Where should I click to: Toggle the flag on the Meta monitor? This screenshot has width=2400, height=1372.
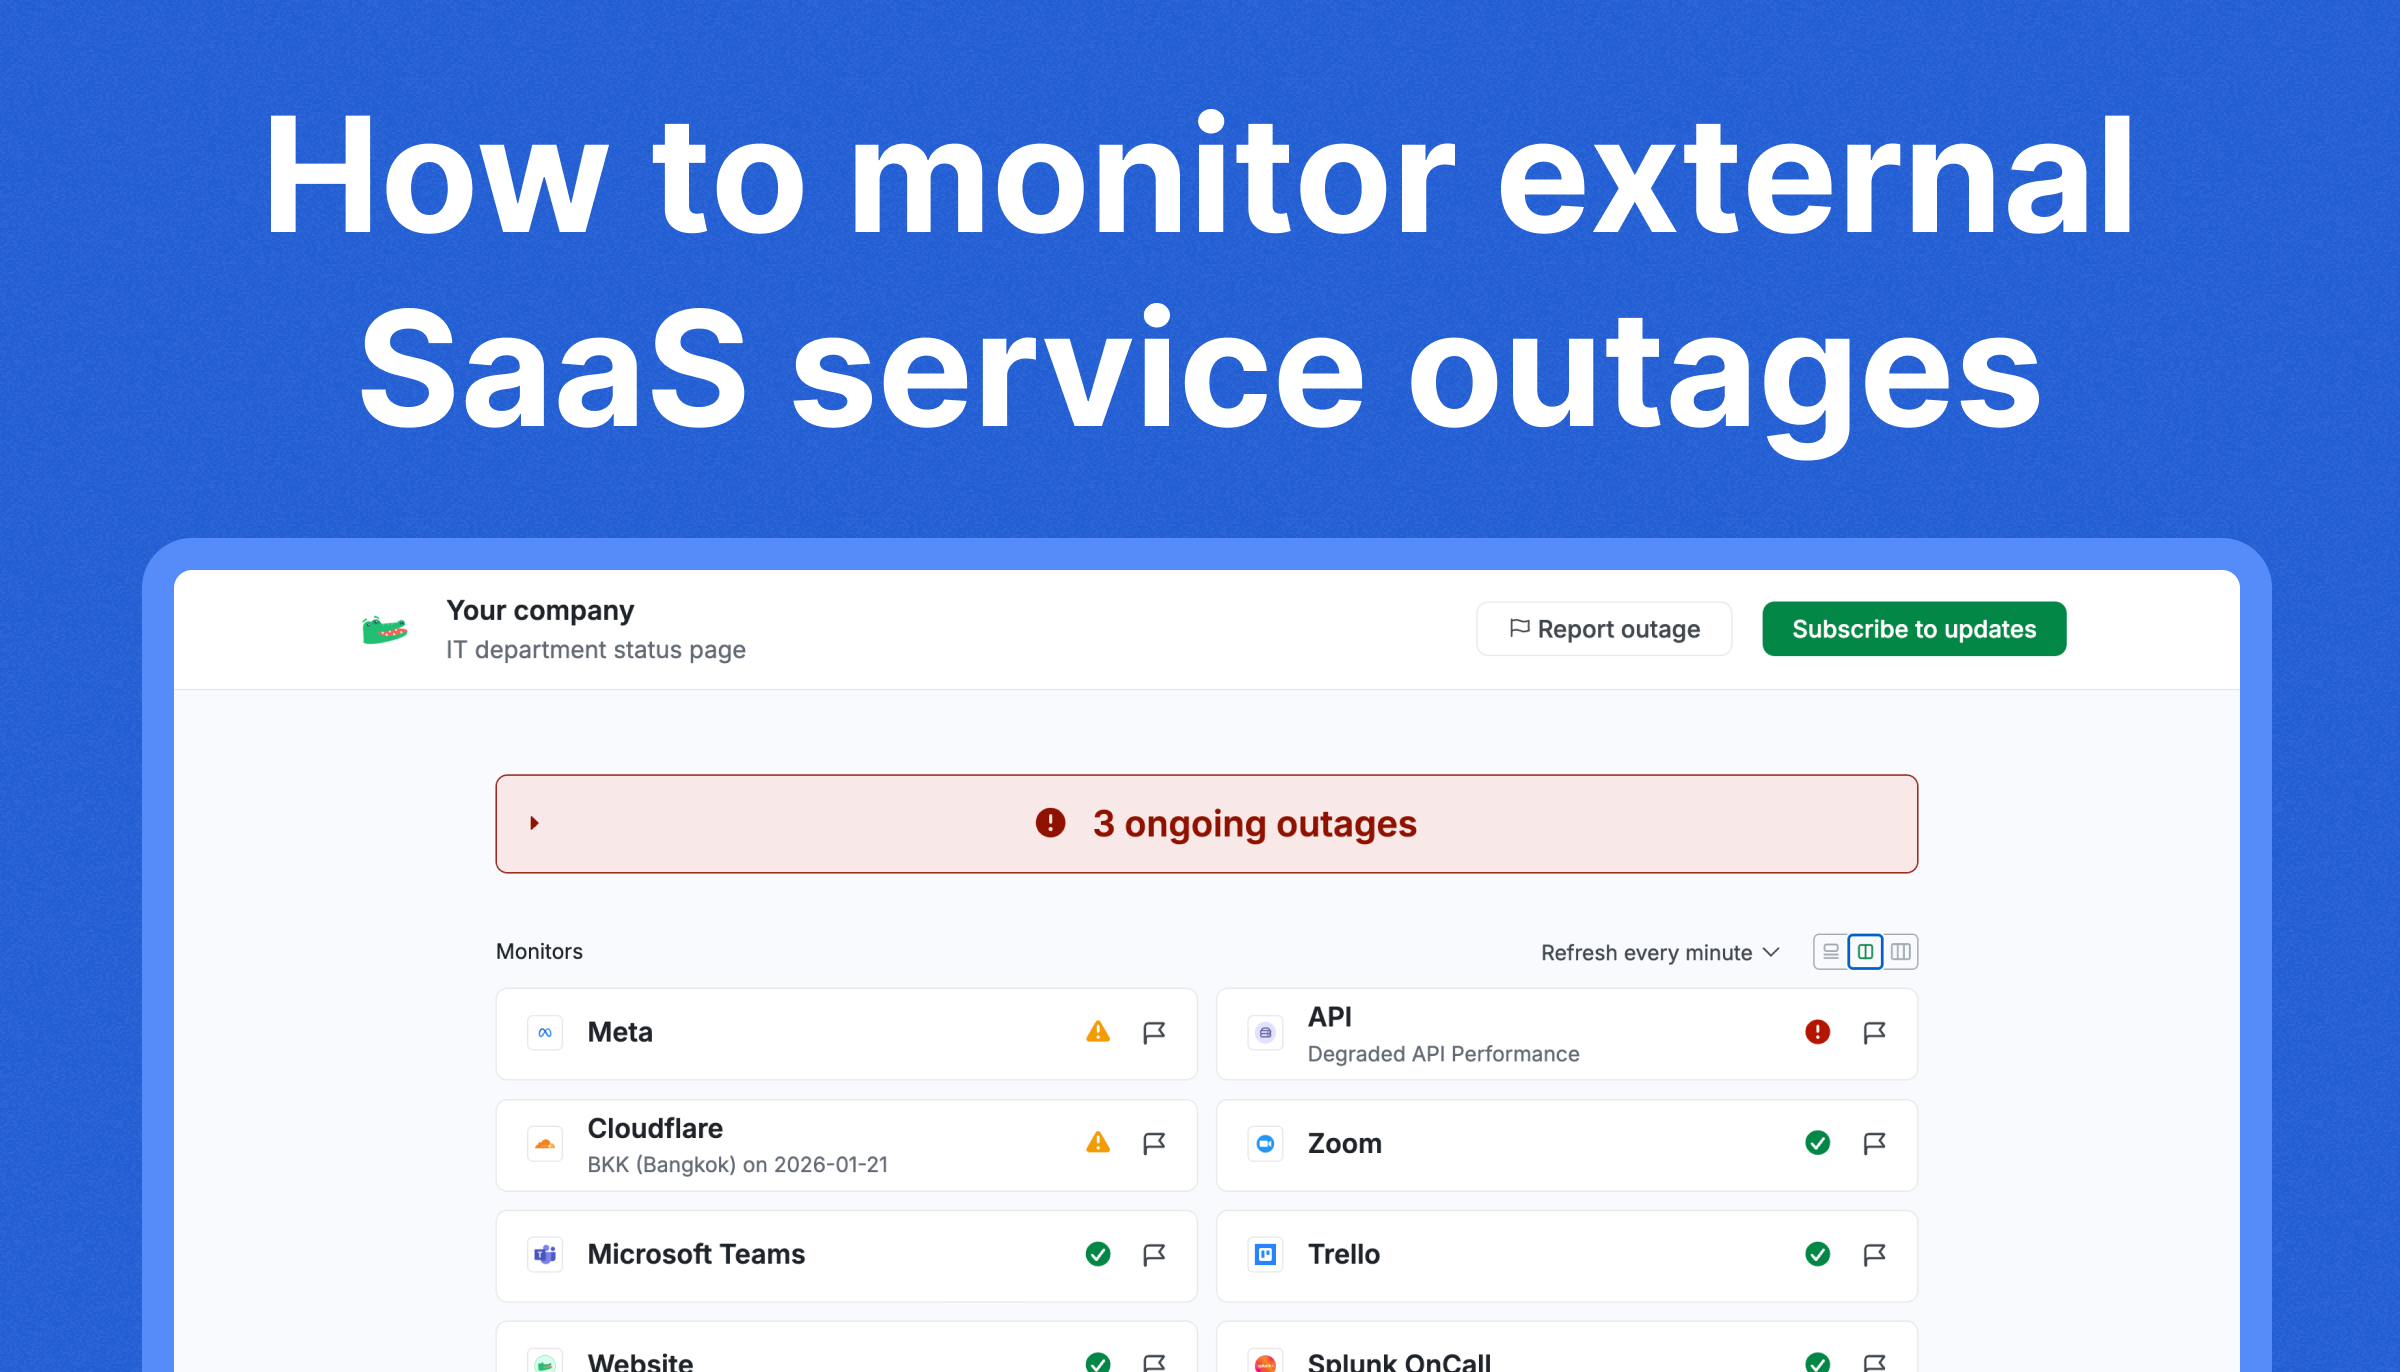click(x=1155, y=1033)
